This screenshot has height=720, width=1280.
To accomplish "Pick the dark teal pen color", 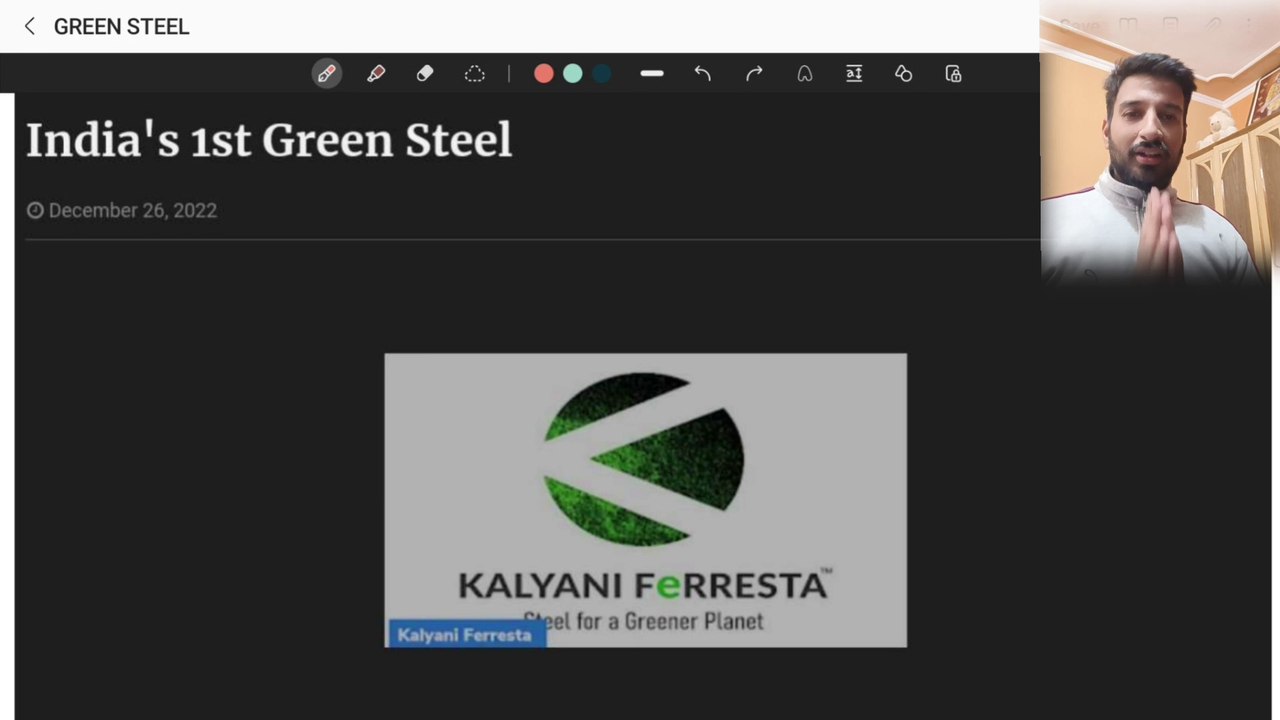I will click(x=601, y=74).
